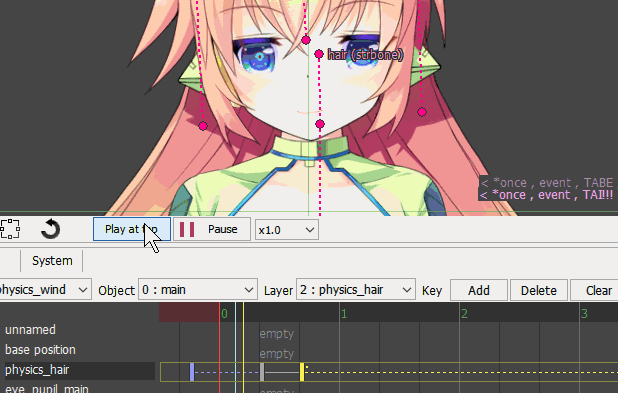Screen dimensions: 618x393
Task: Open the Object 0 : main dropdown
Action: point(197,290)
